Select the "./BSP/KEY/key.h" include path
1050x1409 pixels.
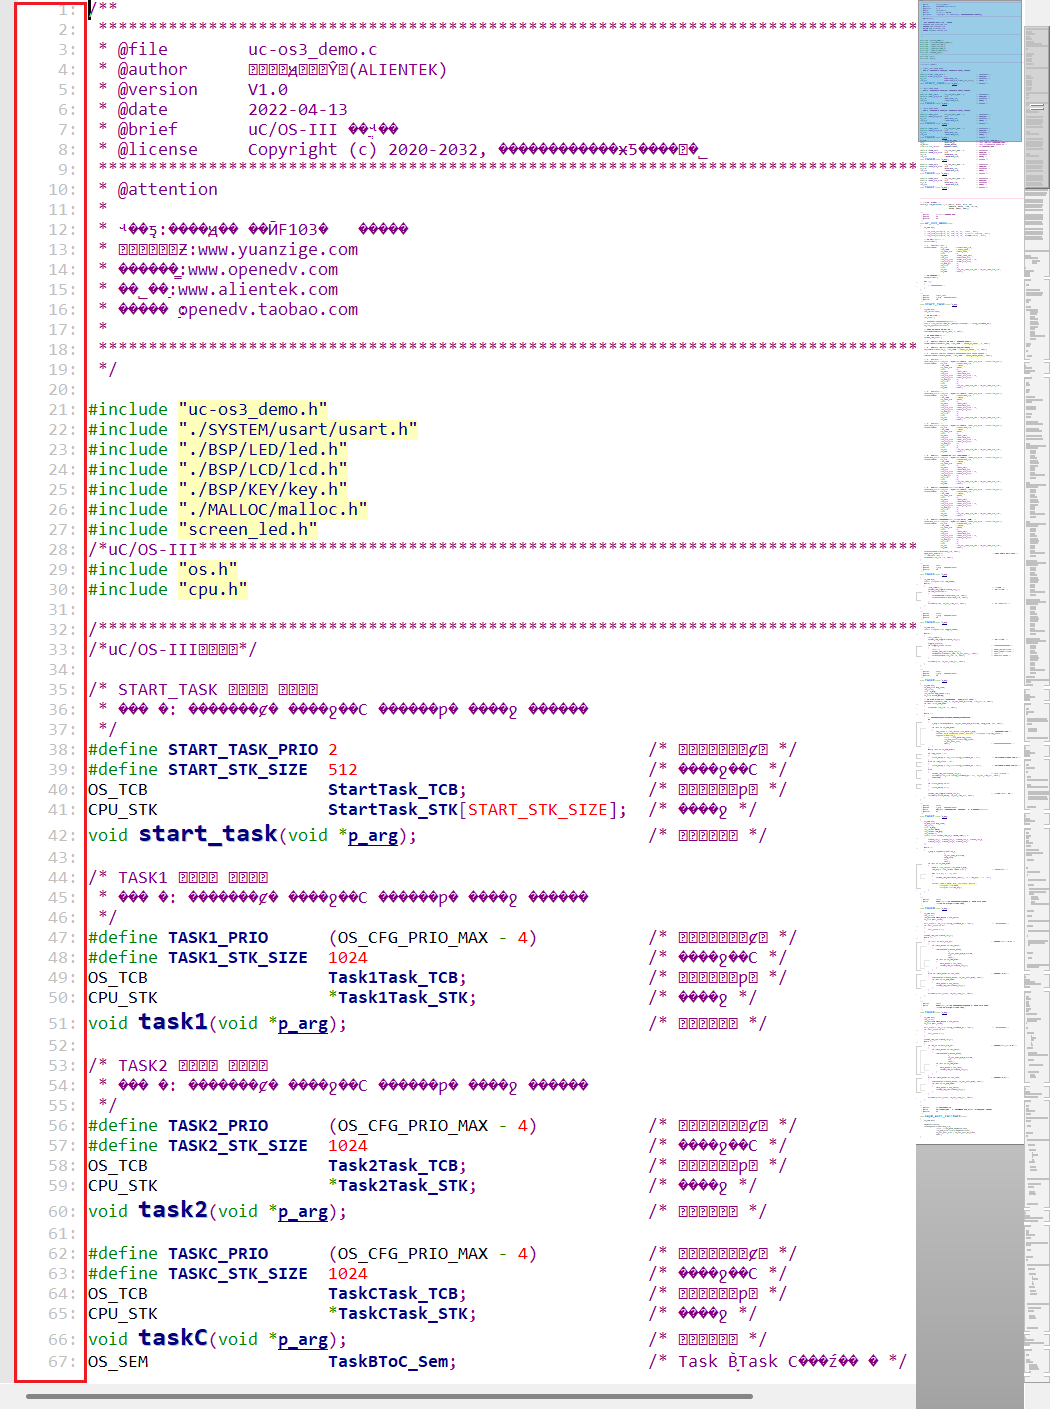tap(263, 489)
